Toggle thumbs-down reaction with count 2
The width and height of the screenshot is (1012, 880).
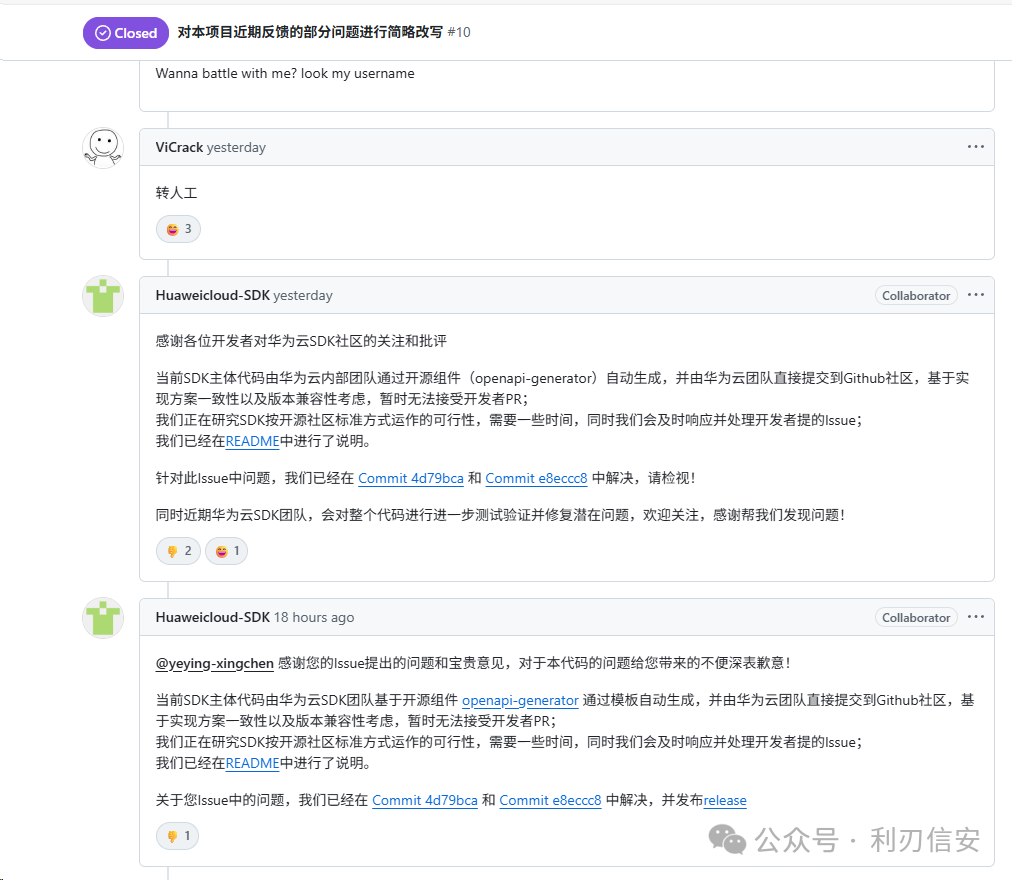[178, 551]
